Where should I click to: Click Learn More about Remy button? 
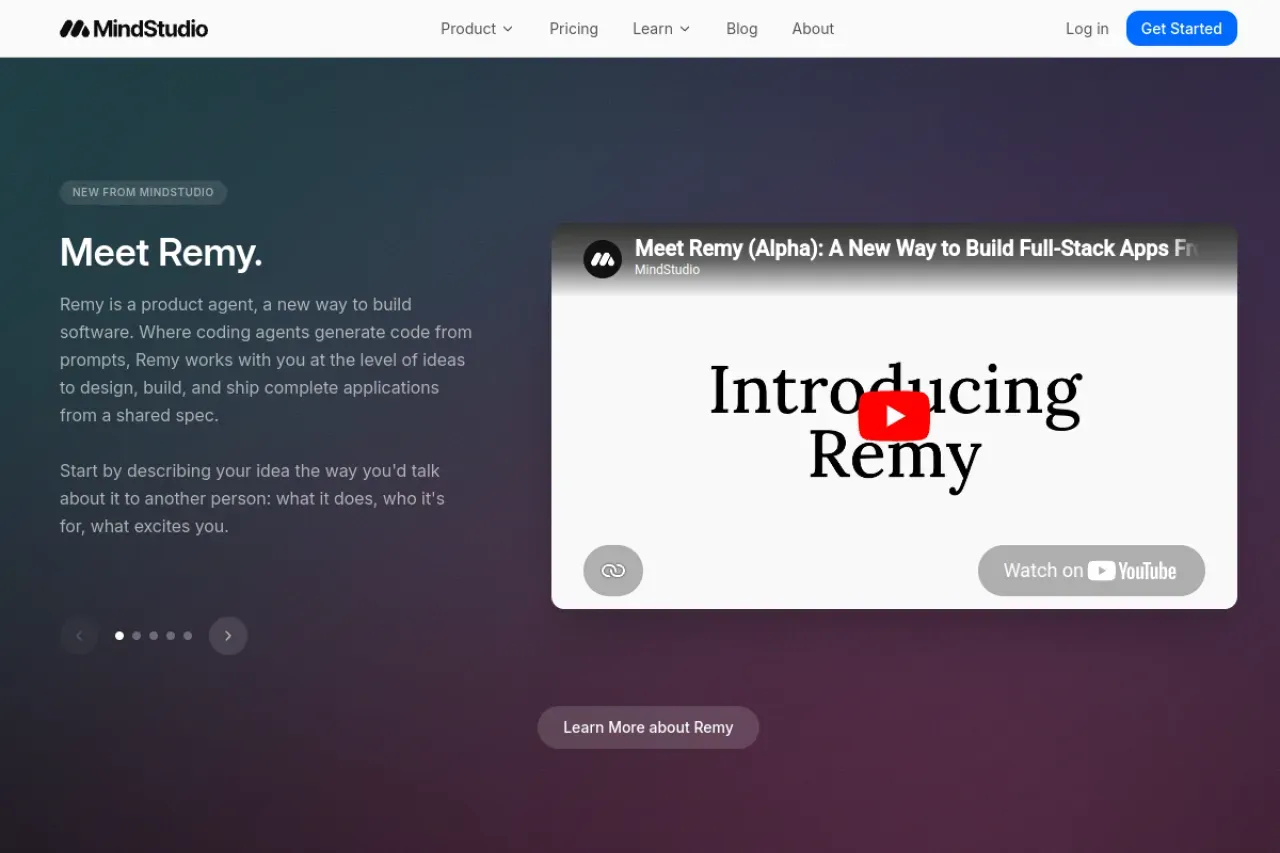tap(648, 727)
